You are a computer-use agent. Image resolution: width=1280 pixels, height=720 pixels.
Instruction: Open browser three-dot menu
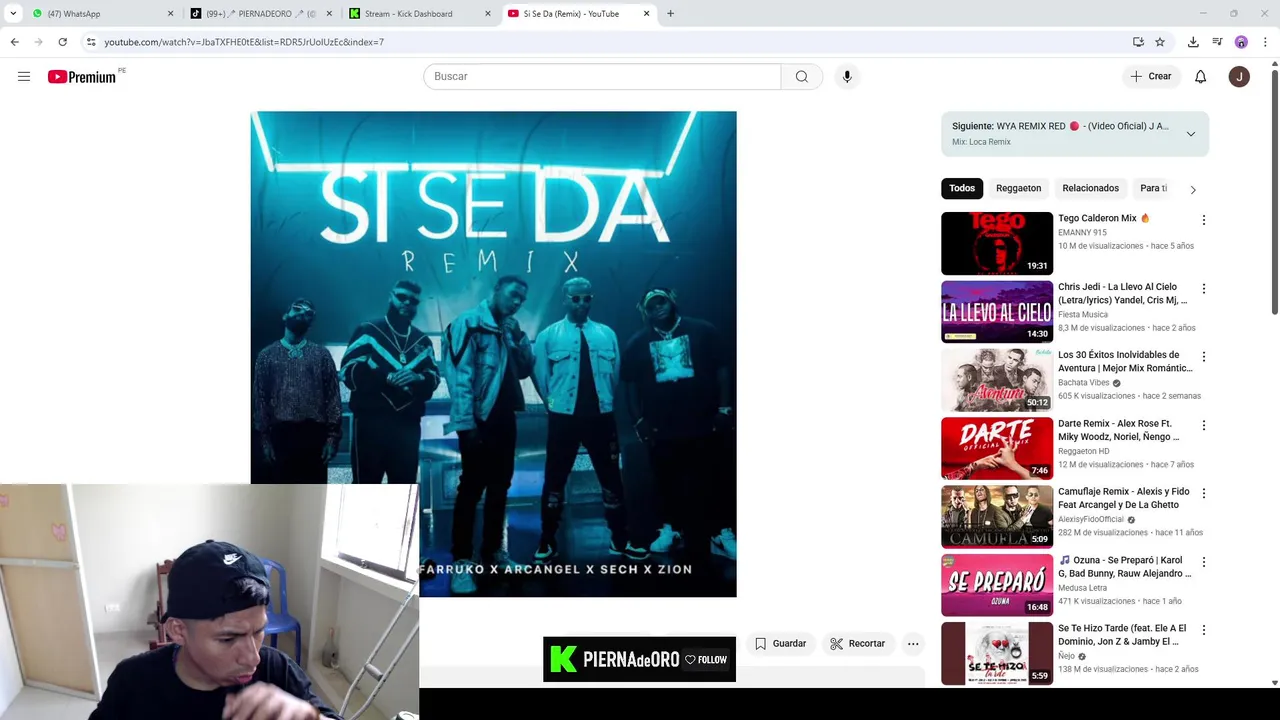click(x=1265, y=42)
